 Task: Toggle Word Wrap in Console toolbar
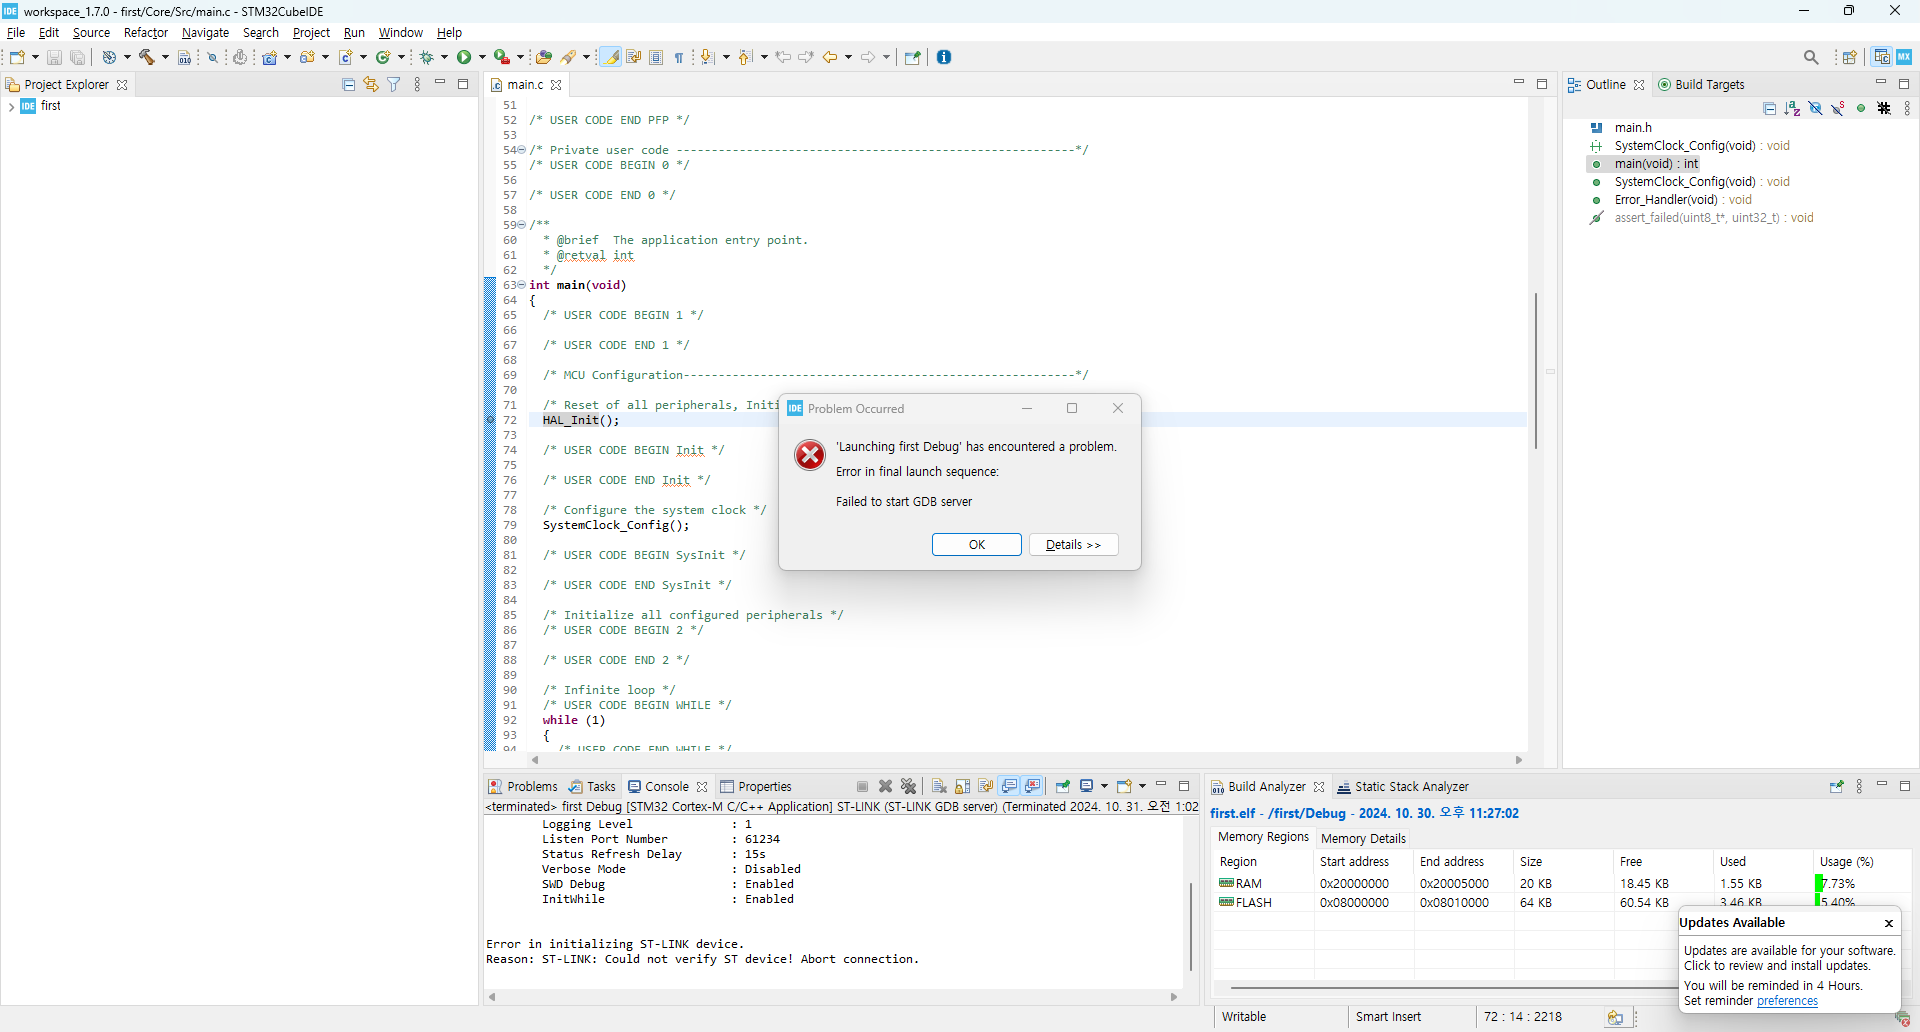point(986,786)
